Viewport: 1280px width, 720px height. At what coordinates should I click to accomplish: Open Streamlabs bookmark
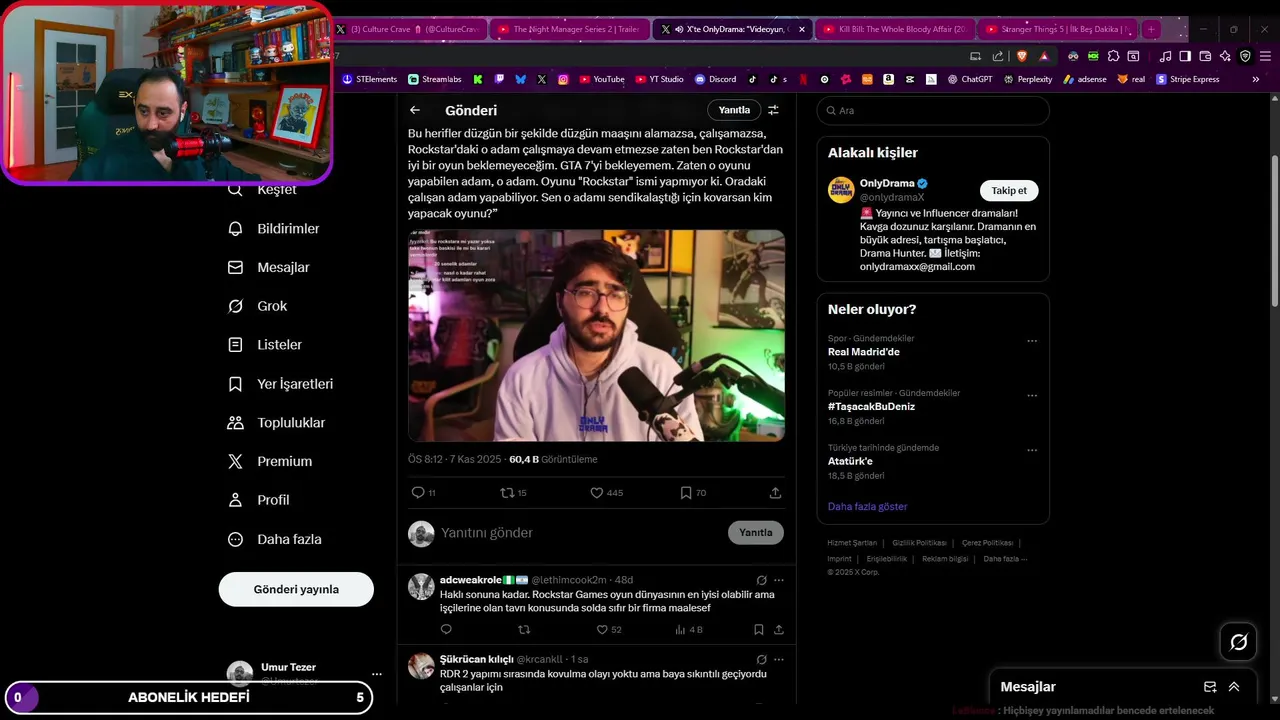click(x=435, y=79)
